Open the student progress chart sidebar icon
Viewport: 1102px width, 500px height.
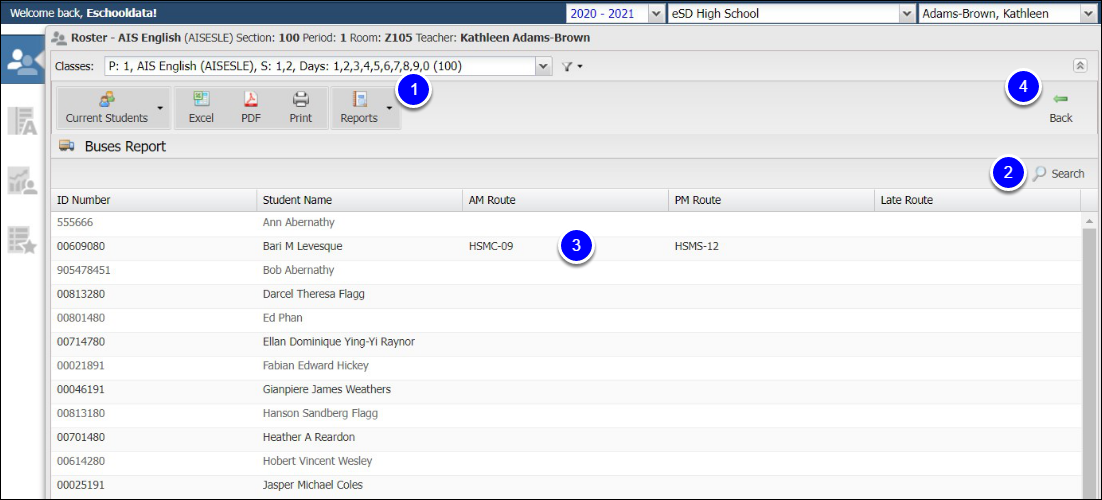pos(22,181)
